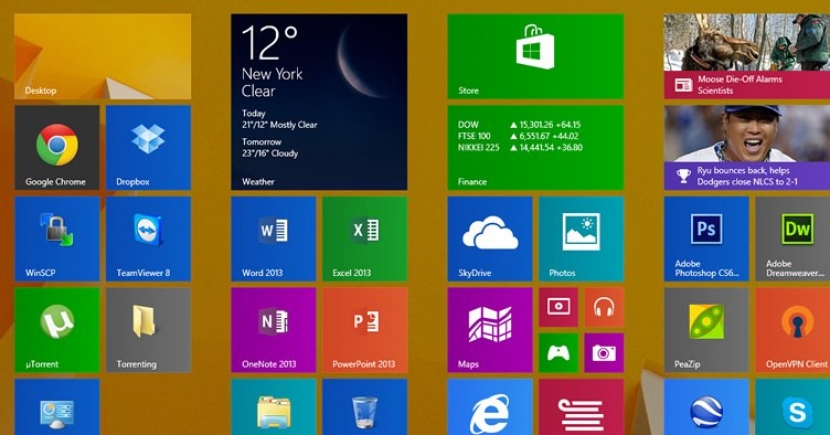
Task: Open the Google Chrome tile
Action: point(57,147)
